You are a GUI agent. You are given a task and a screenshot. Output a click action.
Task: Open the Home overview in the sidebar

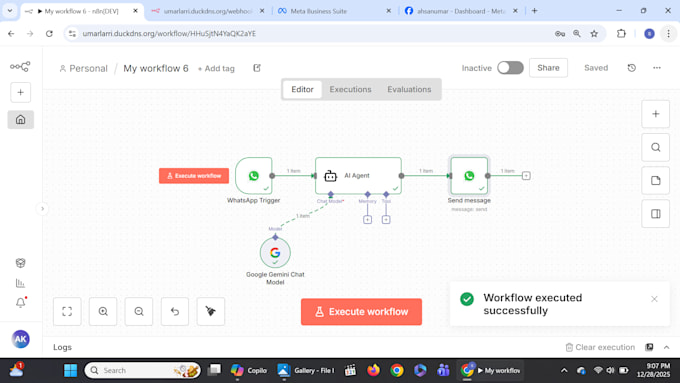pyautogui.click(x=20, y=119)
